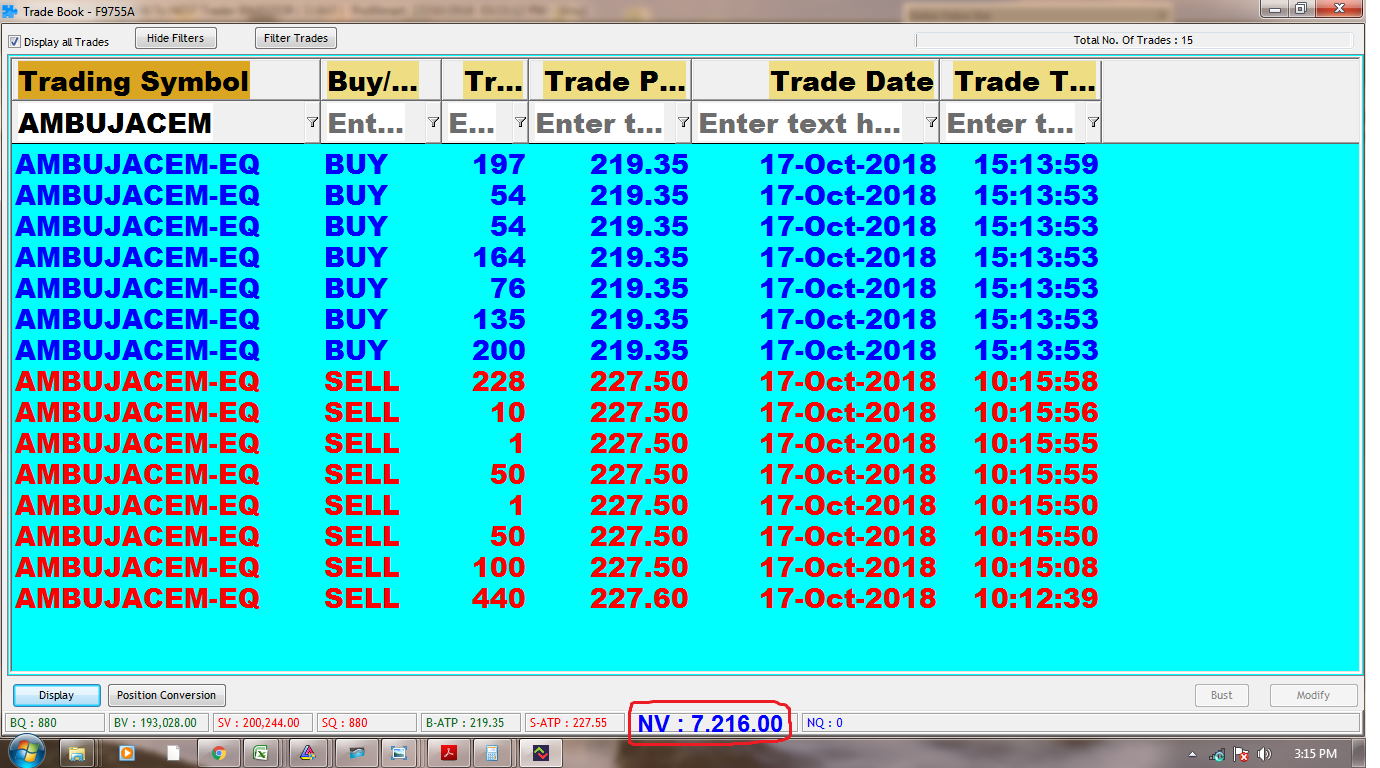Toggle the Display all Trades checkbox

tap(14, 42)
